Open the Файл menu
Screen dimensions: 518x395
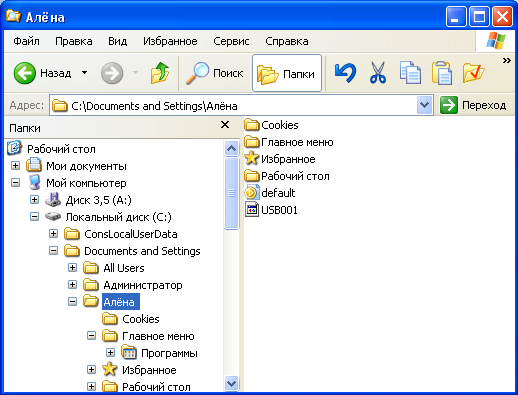(26, 41)
